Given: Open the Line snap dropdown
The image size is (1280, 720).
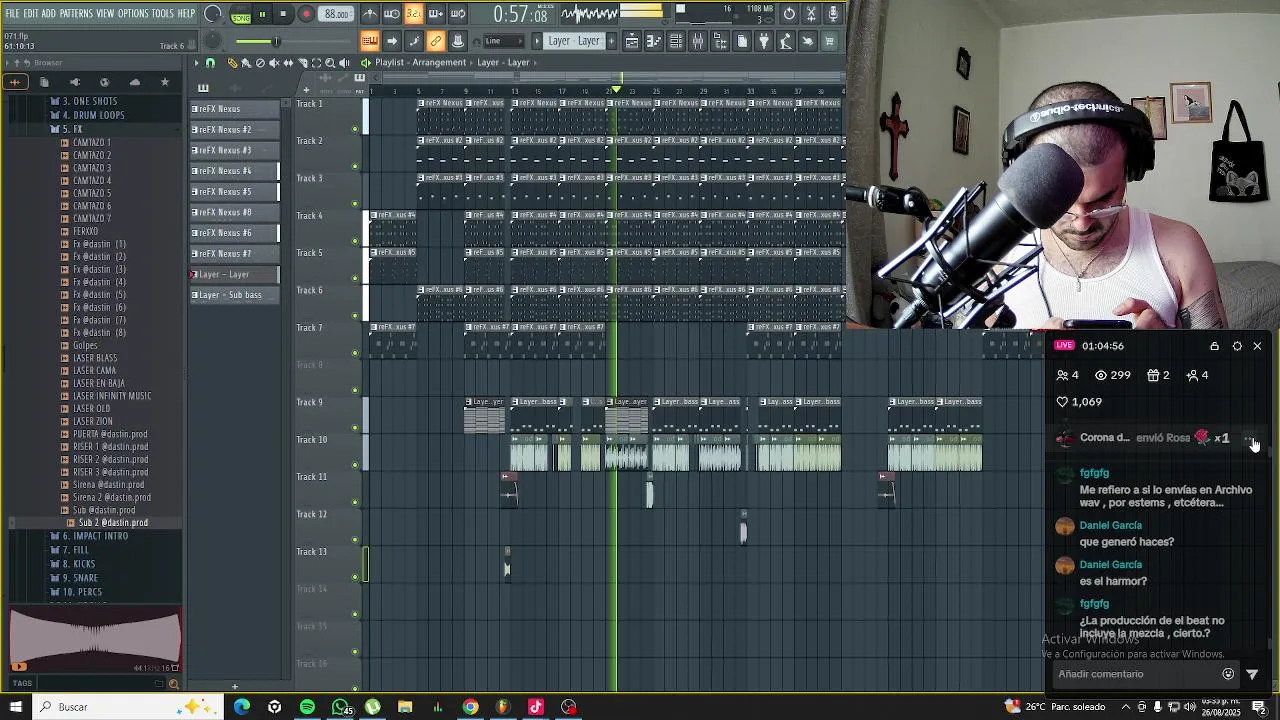Looking at the screenshot, I should click(x=504, y=41).
